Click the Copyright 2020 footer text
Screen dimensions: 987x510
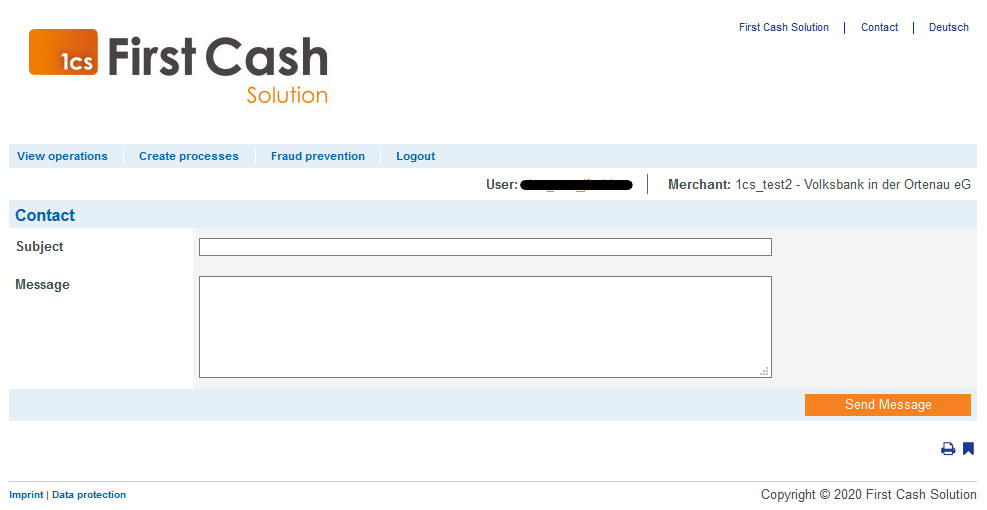869,495
